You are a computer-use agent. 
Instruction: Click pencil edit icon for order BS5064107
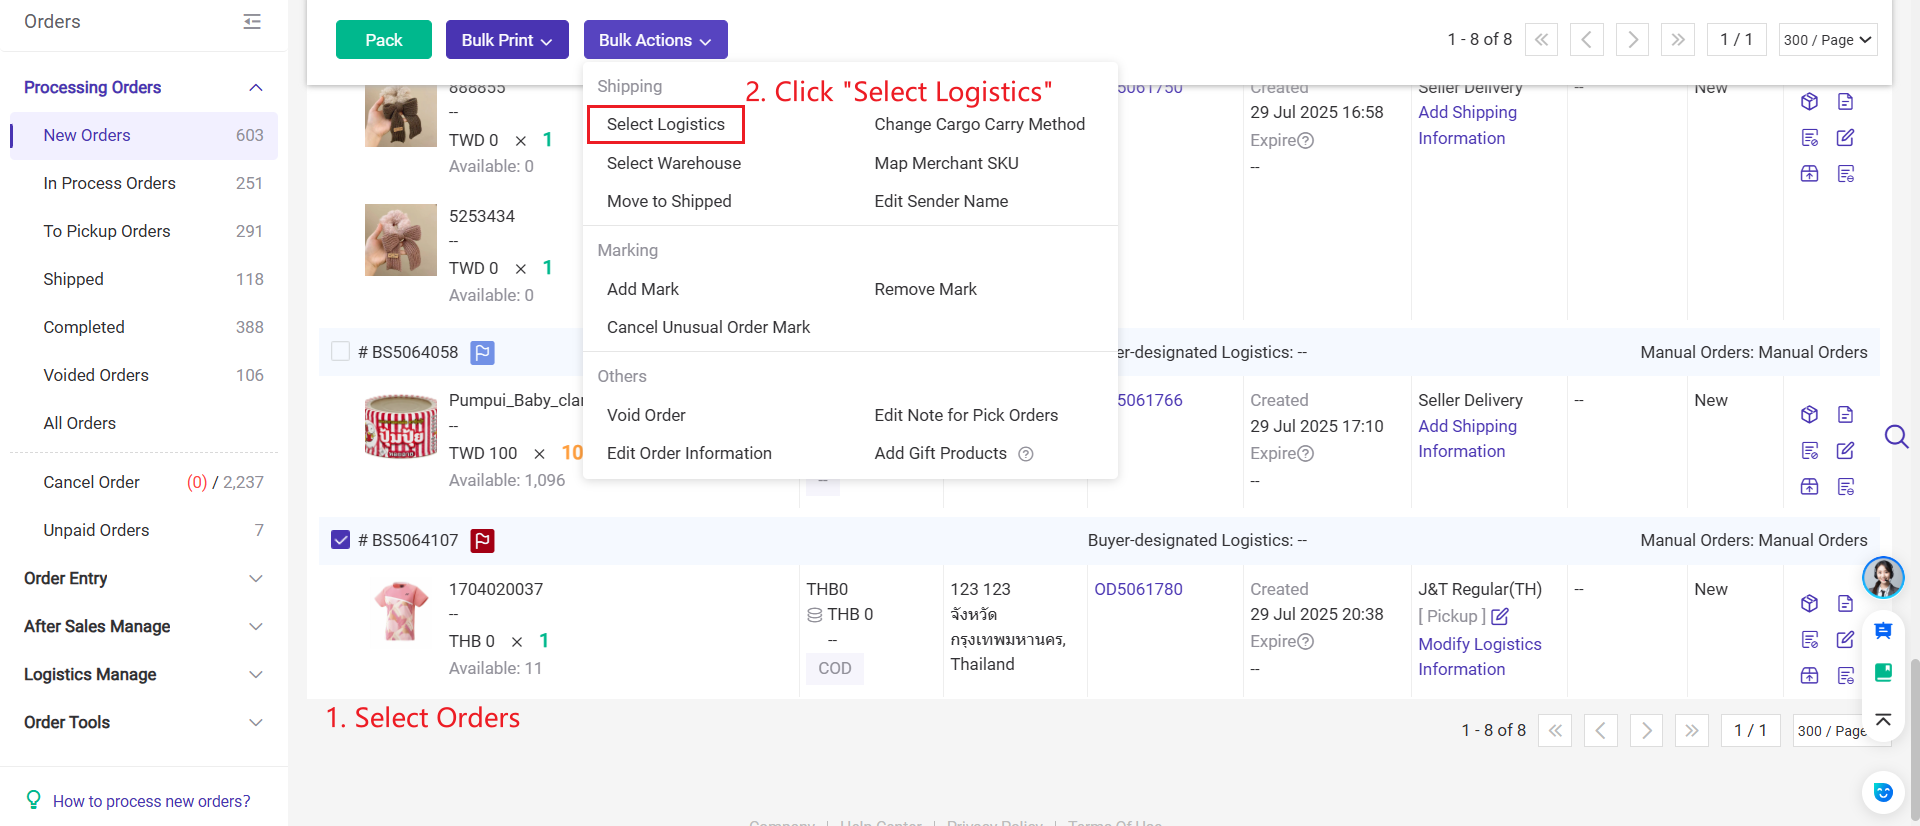(1846, 639)
